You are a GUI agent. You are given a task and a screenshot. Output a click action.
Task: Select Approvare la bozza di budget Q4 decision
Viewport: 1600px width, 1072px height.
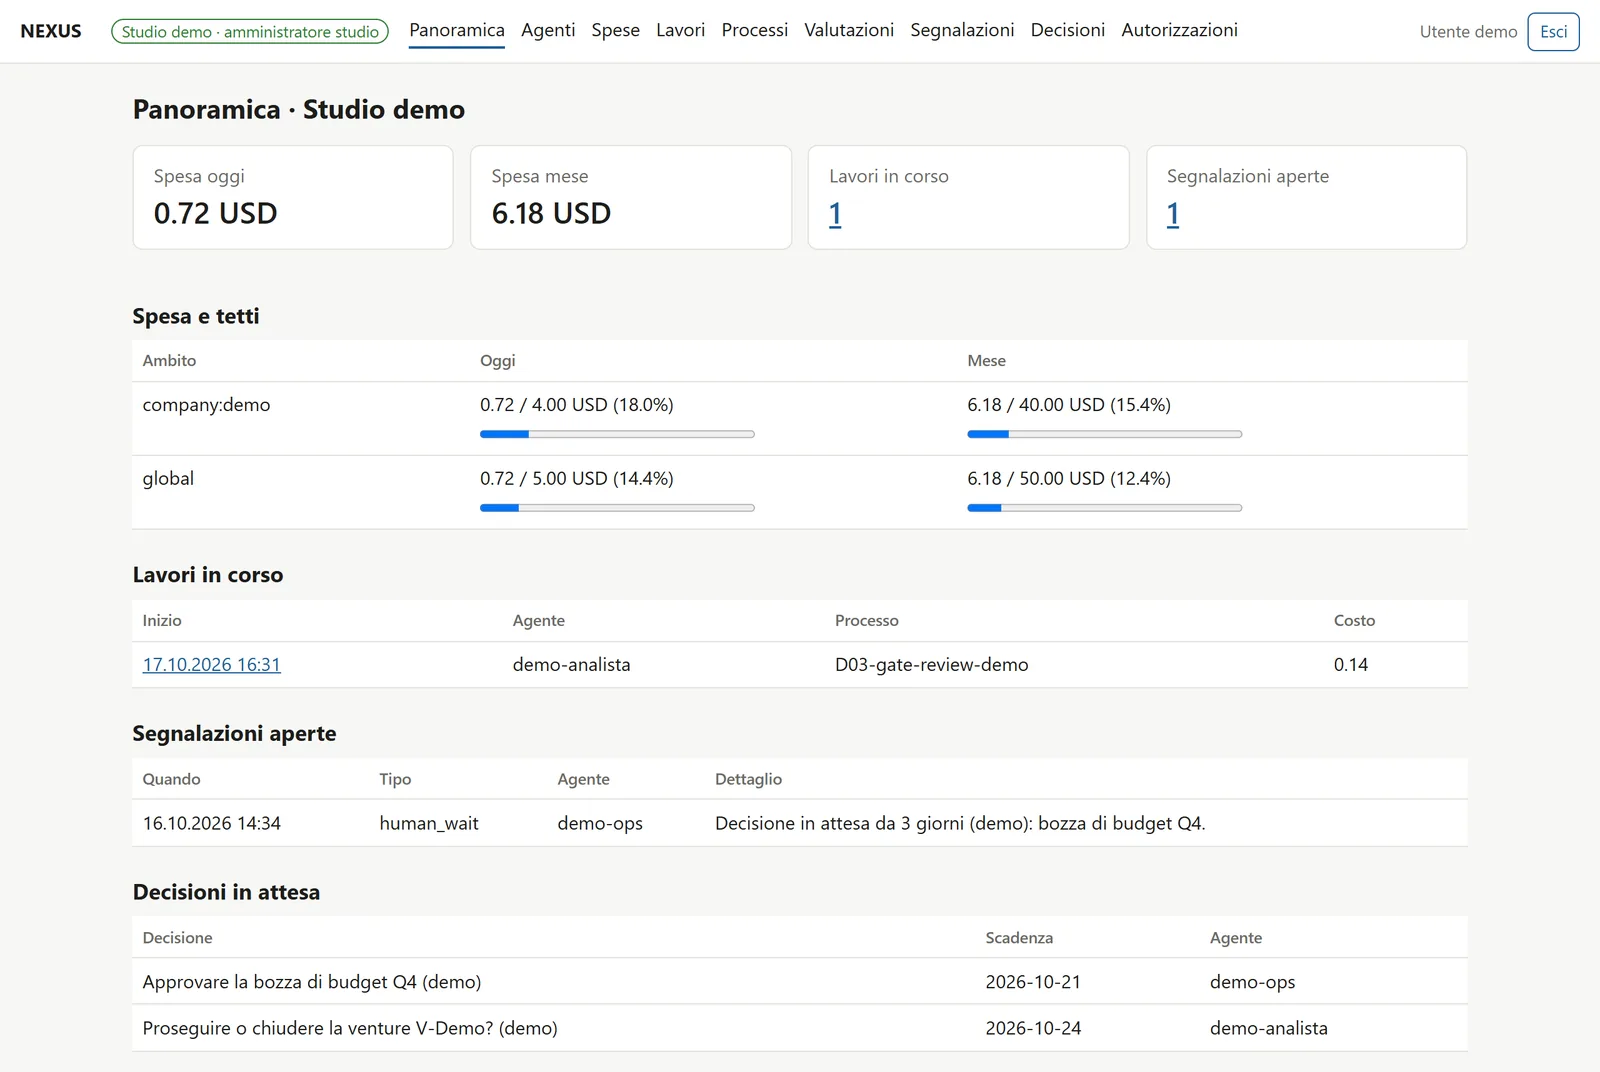pyautogui.click(x=311, y=982)
